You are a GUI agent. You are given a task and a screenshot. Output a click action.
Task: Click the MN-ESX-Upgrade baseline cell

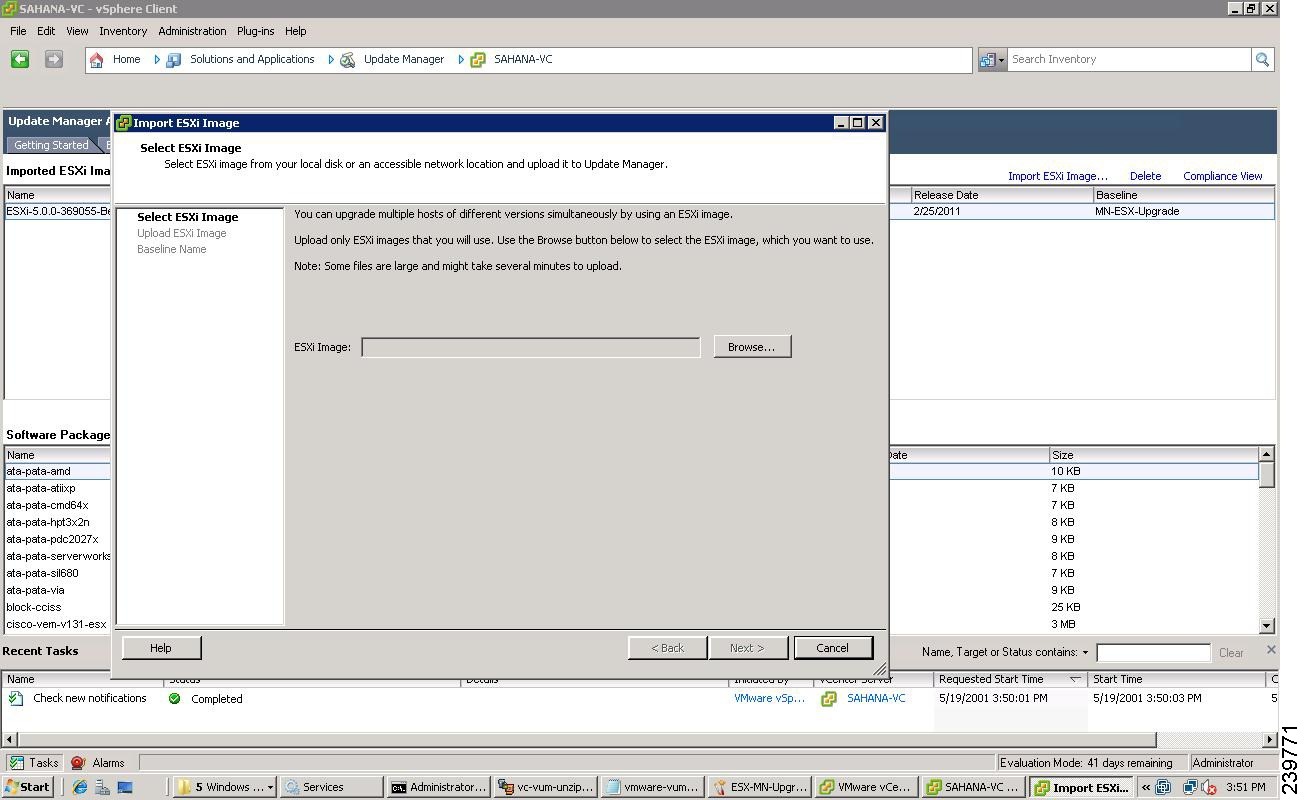1184,211
